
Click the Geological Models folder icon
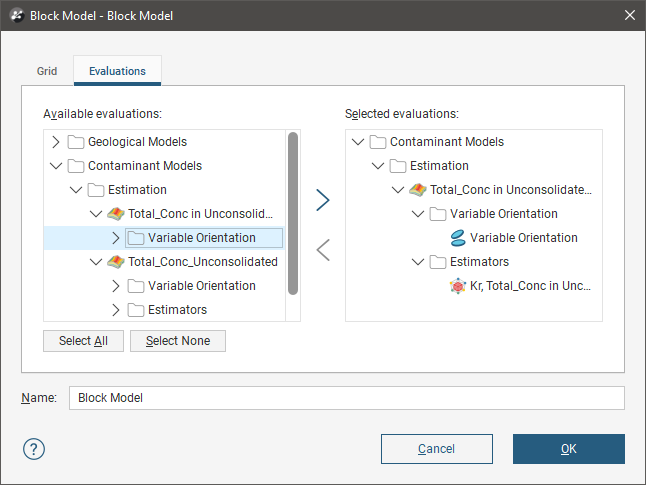point(76,142)
